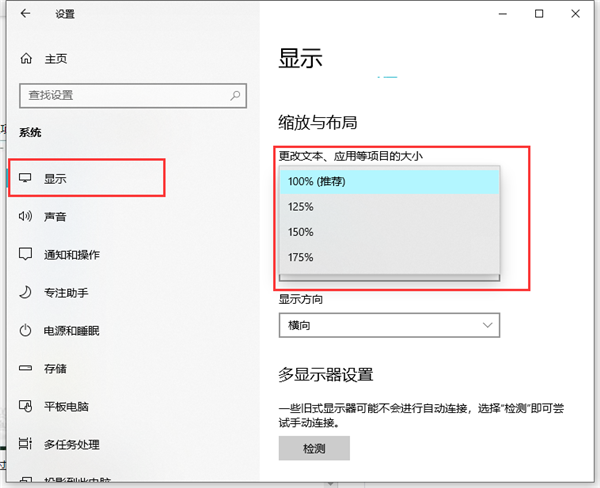Open the 多任务处理 multitasking icon

(x=26, y=444)
